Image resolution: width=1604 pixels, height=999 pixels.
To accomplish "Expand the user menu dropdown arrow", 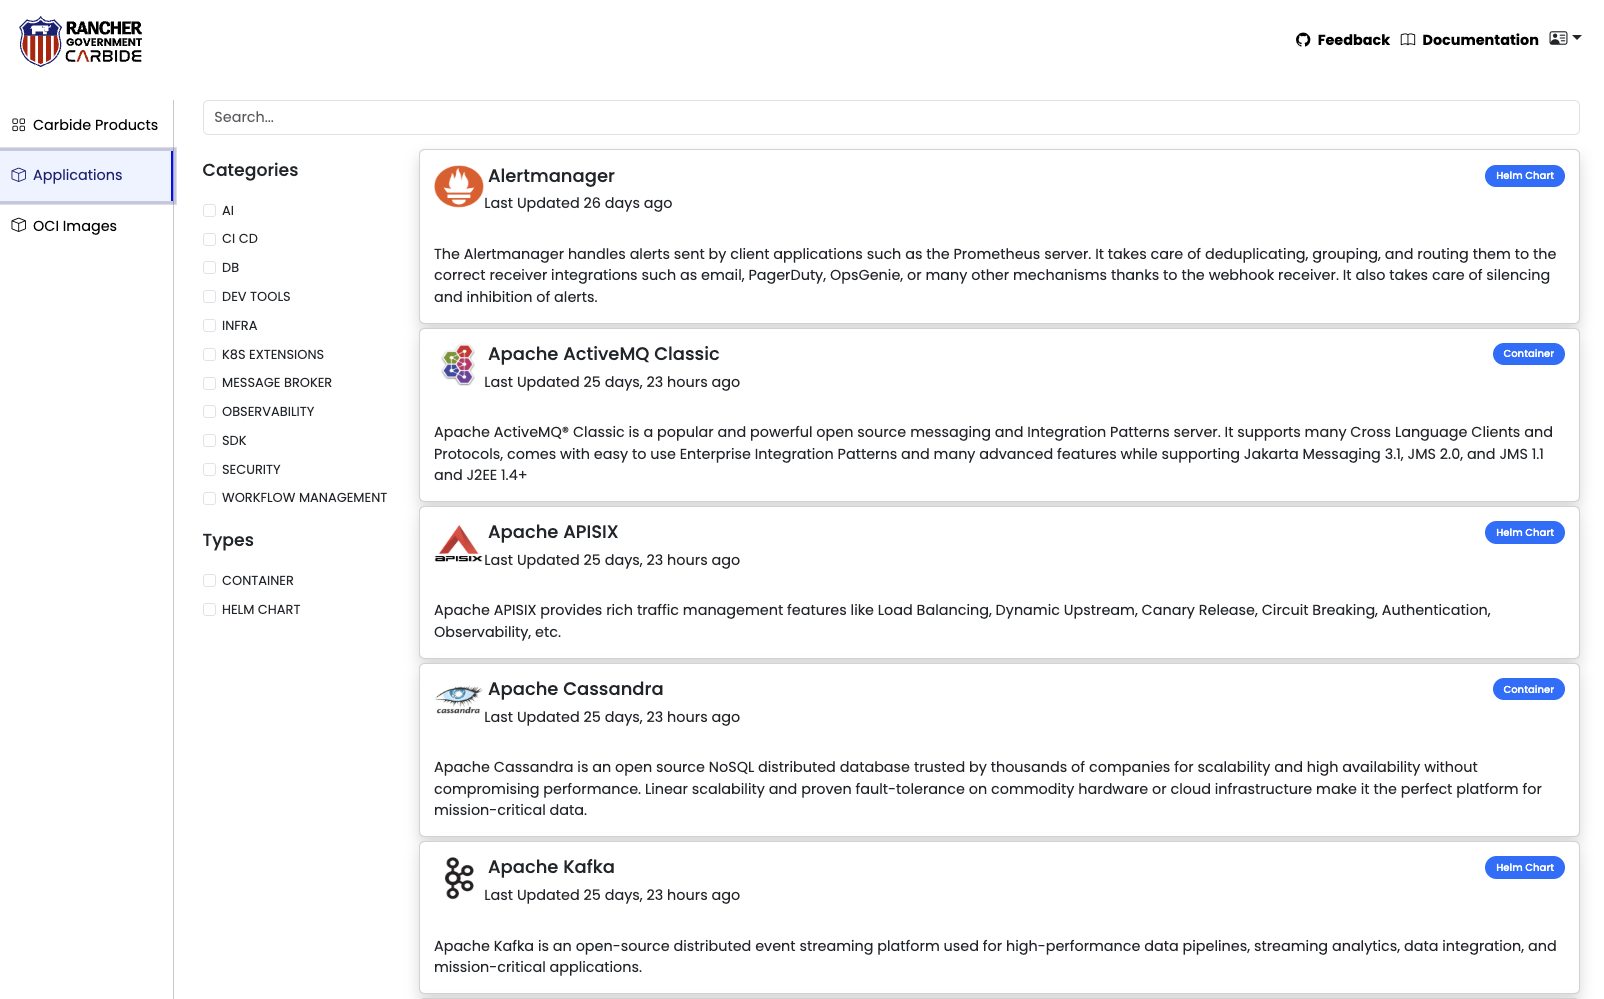I will pyautogui.click(x=1577, y=38).
